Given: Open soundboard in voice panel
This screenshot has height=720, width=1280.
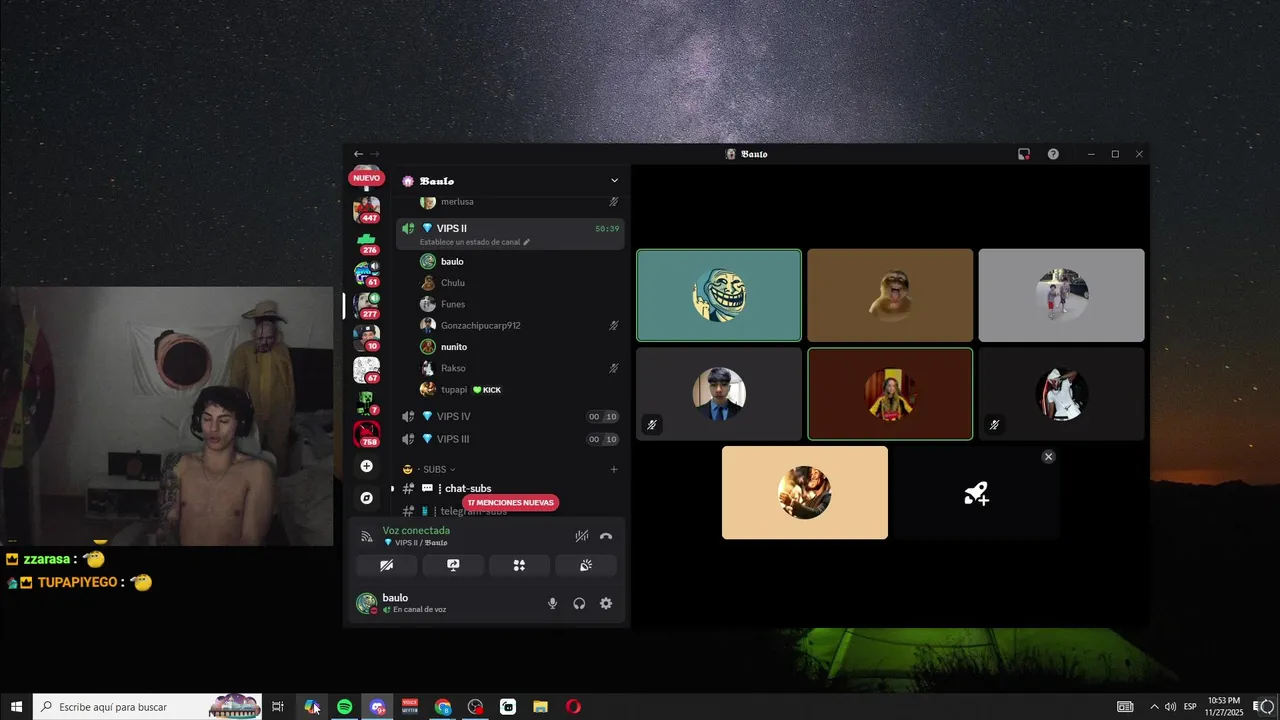Looking at the screenshot, I should [586, 565].
